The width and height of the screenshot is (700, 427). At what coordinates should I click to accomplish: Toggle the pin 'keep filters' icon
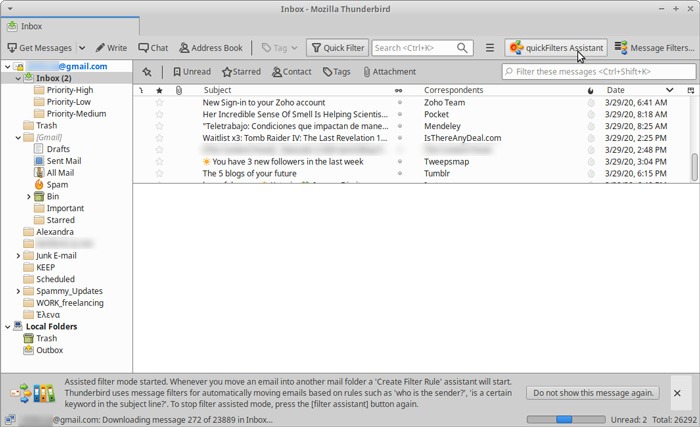(147, 72)
